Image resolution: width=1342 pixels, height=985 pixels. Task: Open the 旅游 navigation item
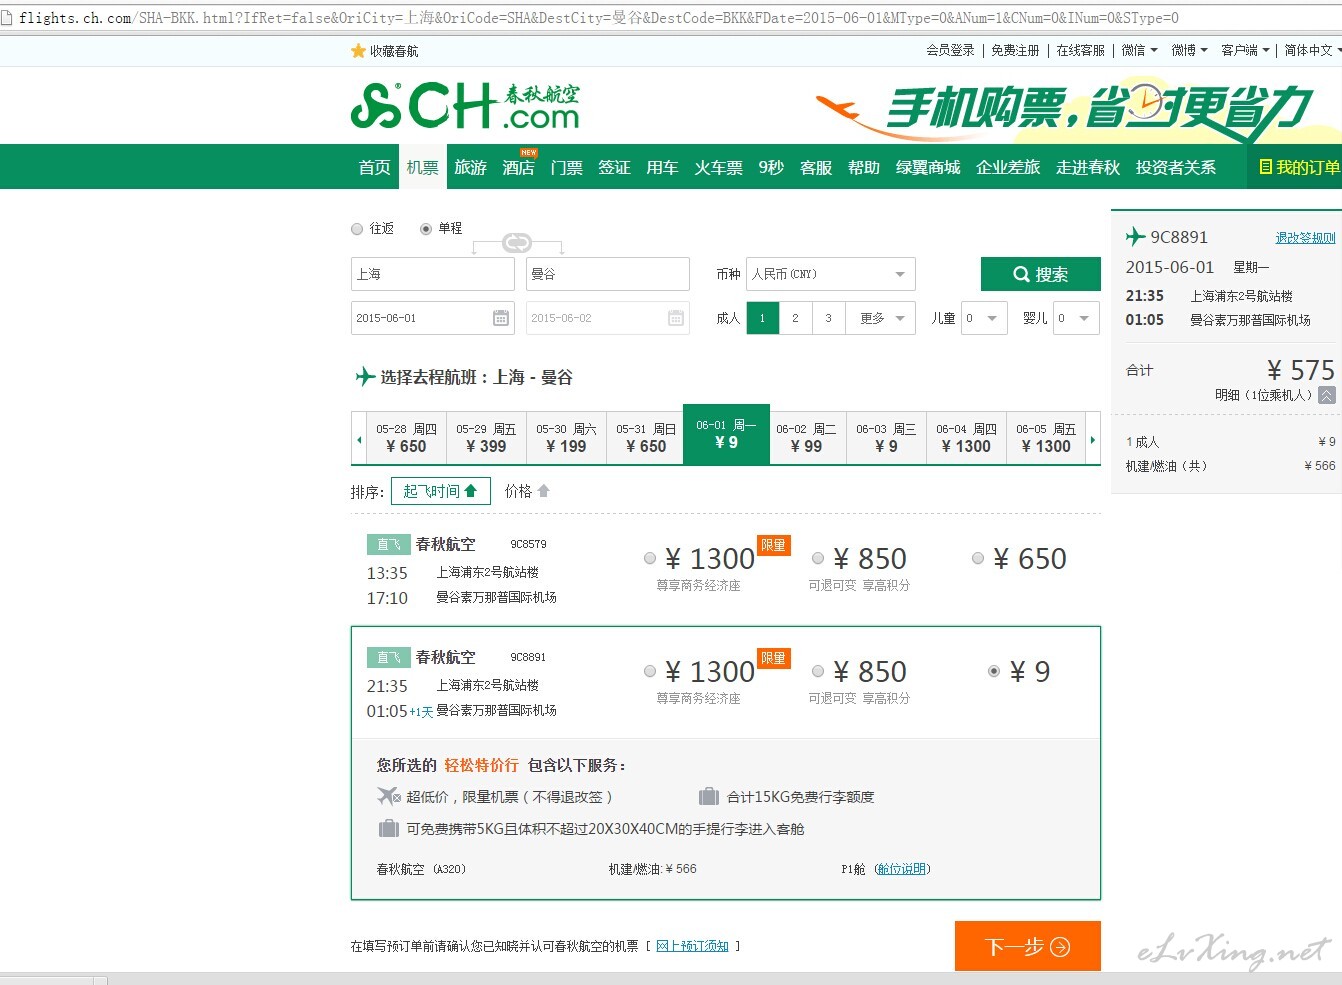(470, 167)
